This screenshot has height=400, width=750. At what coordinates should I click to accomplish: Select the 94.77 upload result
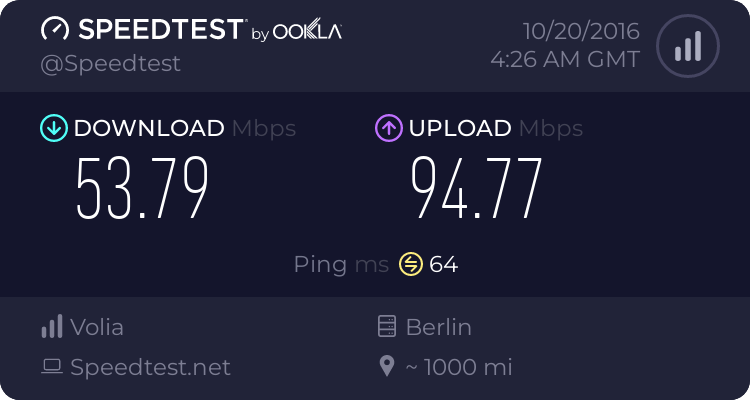pos(476,188)
